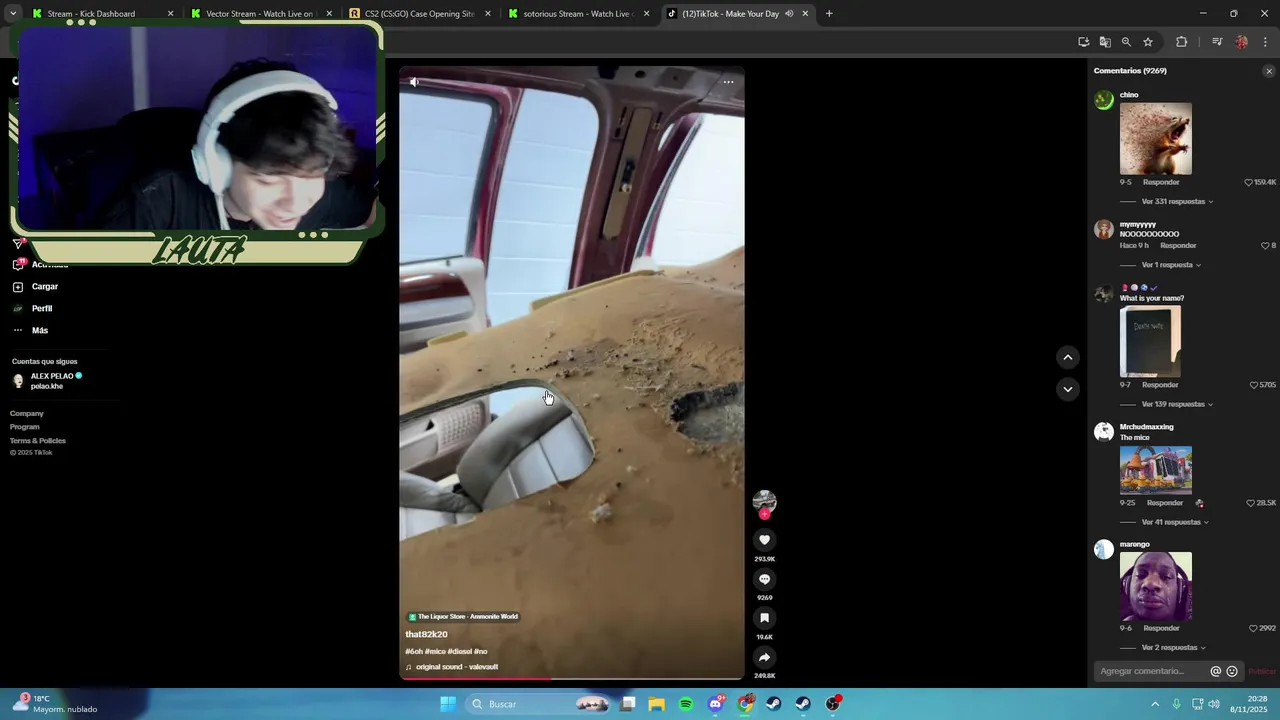This screenshot has width=1280, height=720.
Task: Expand 'Ver 331 respuestas' under chino's comment
Action: [x=1177, y=202]
